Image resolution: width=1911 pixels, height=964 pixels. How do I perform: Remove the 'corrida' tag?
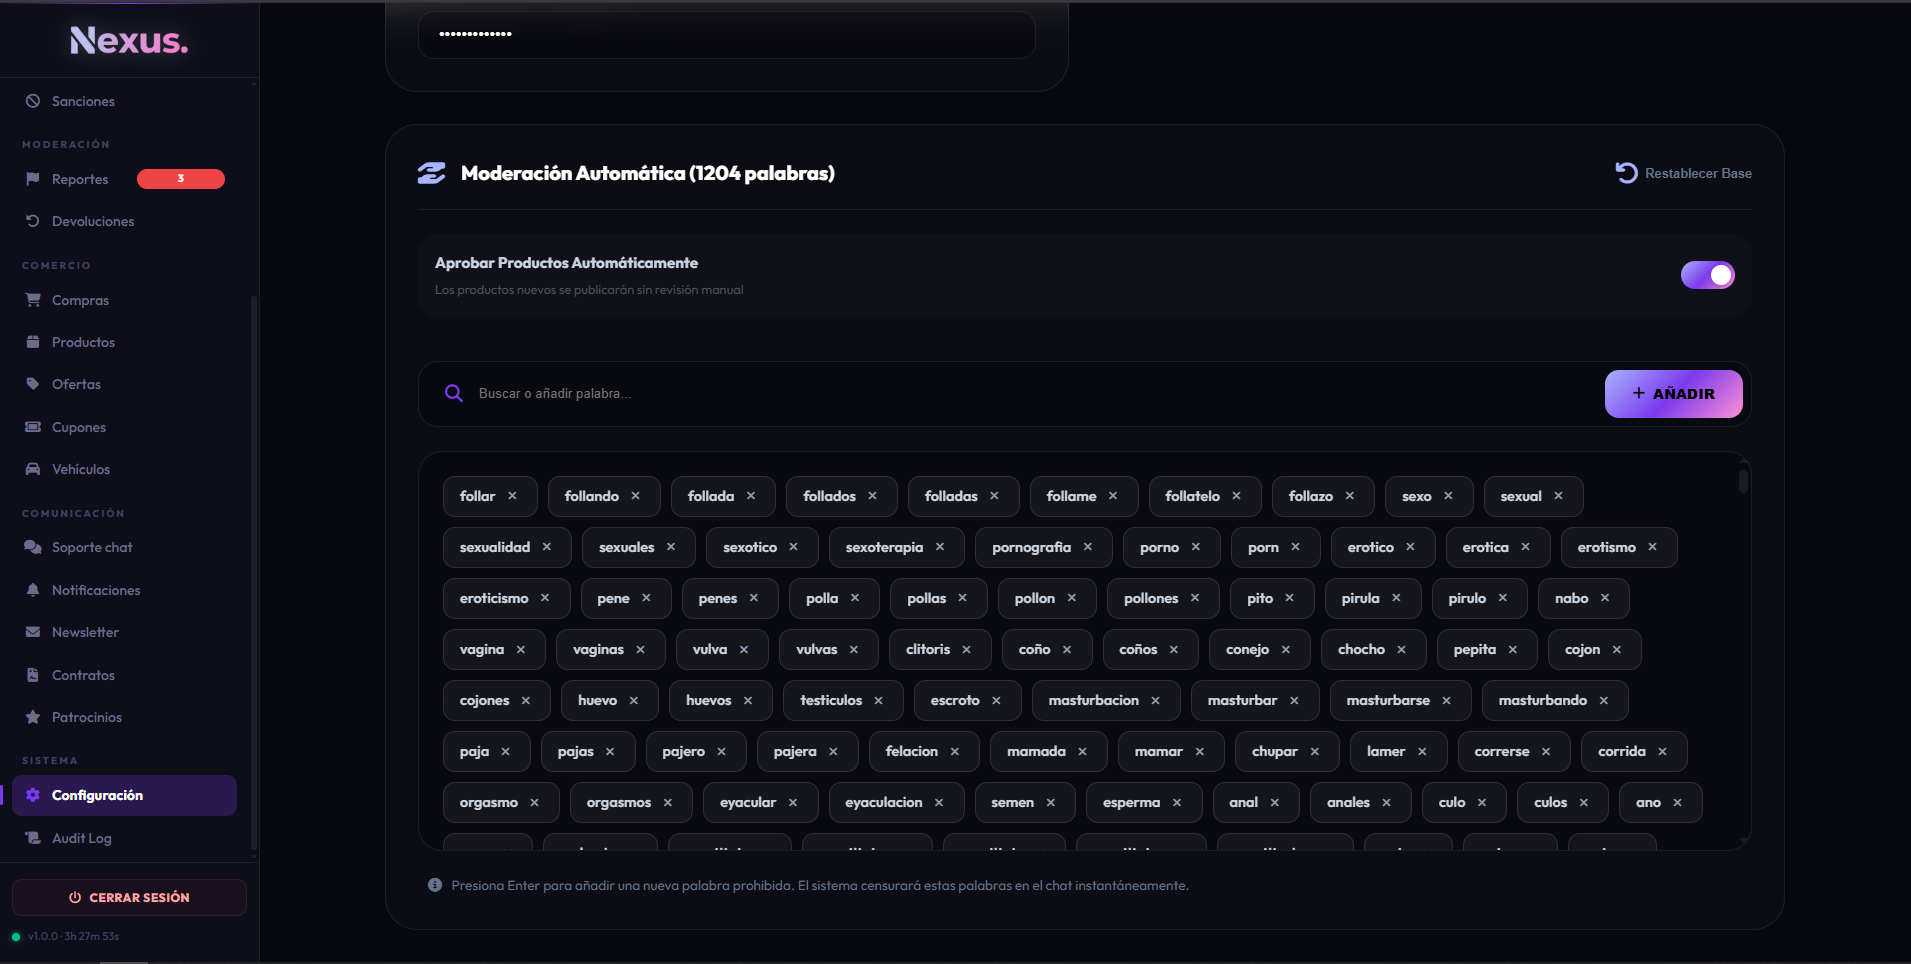[x=1663, y=751]
